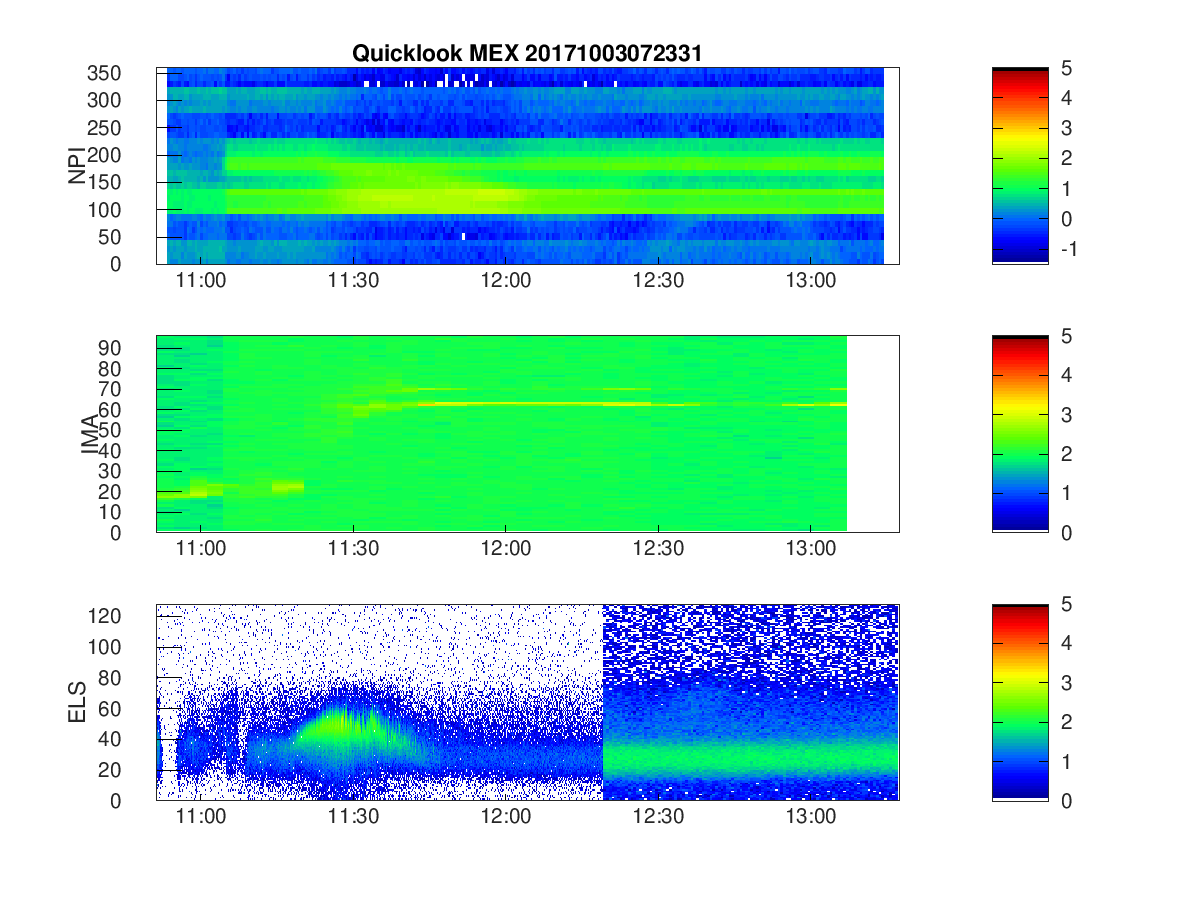
Task: Click the ELS spectrogram plot area
Action: [527, 702]
